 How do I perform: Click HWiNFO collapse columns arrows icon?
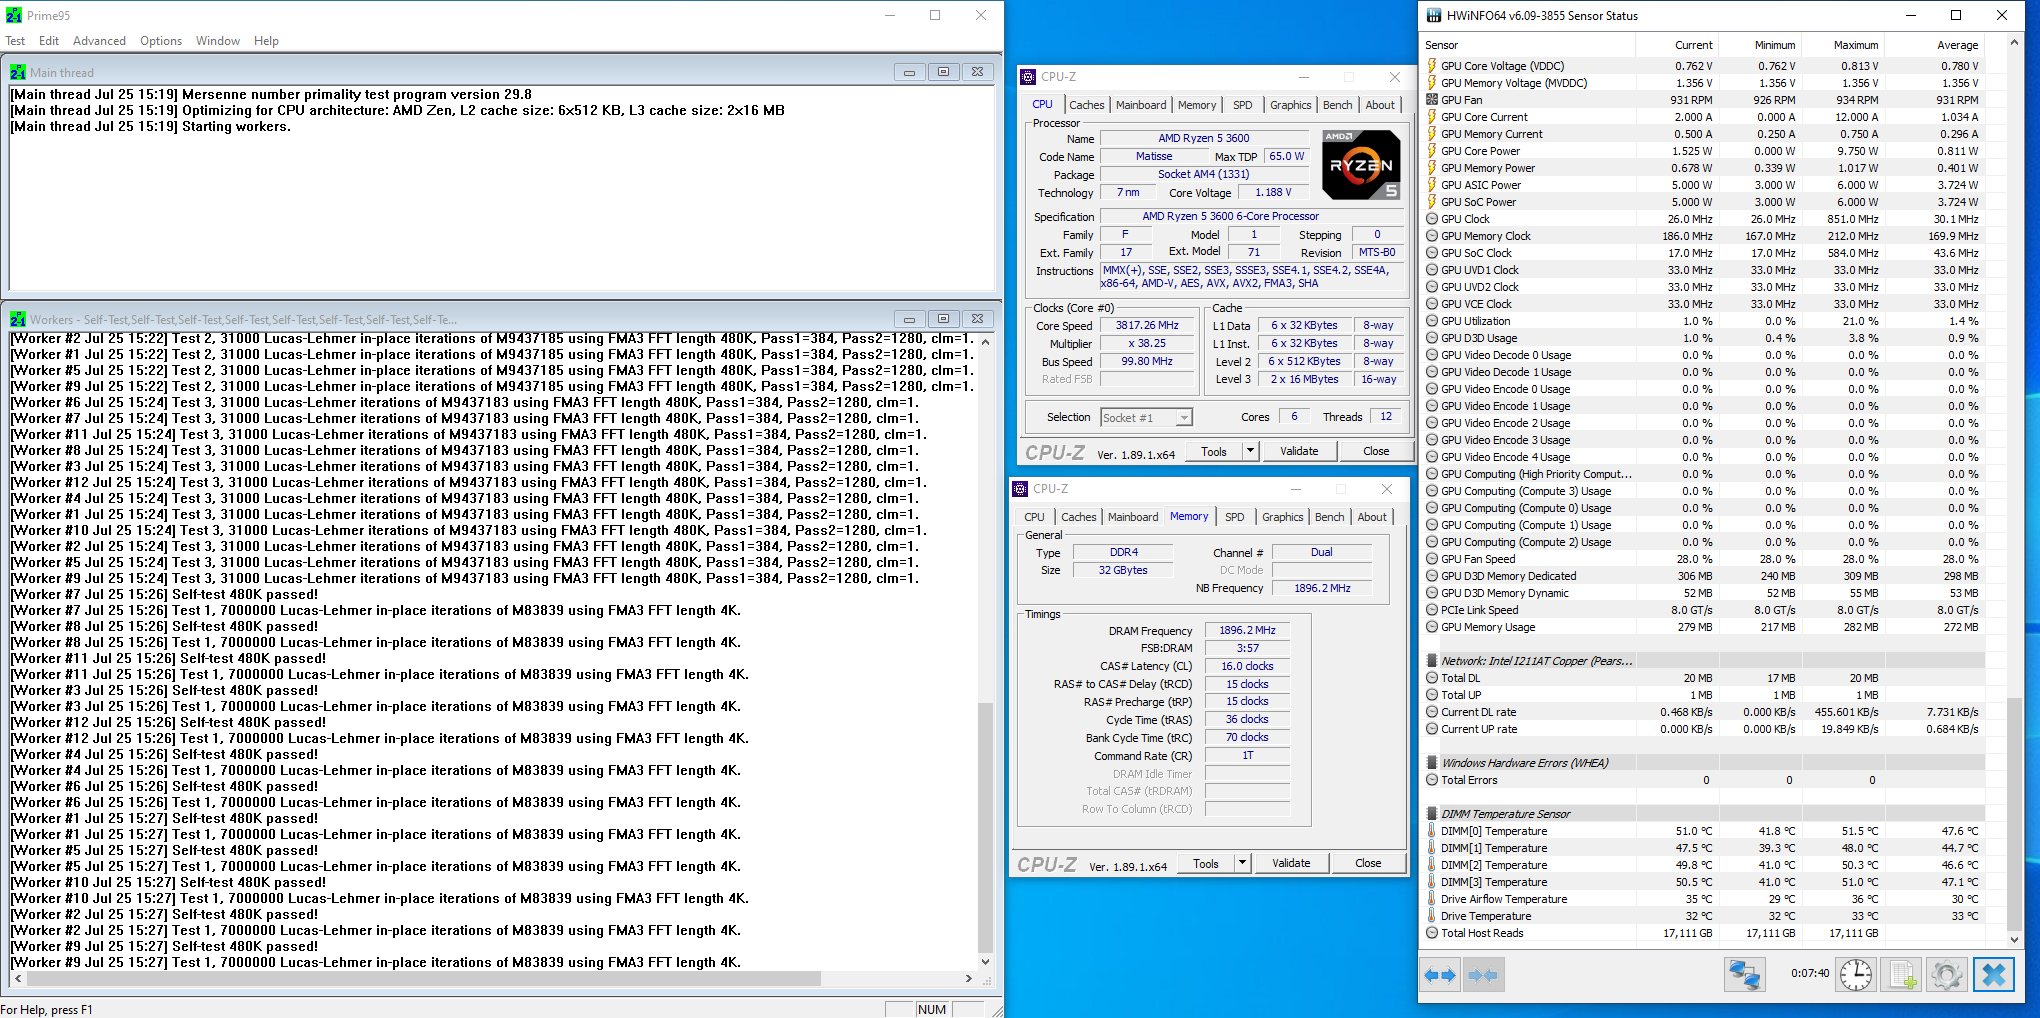[x=1483, y=975]
